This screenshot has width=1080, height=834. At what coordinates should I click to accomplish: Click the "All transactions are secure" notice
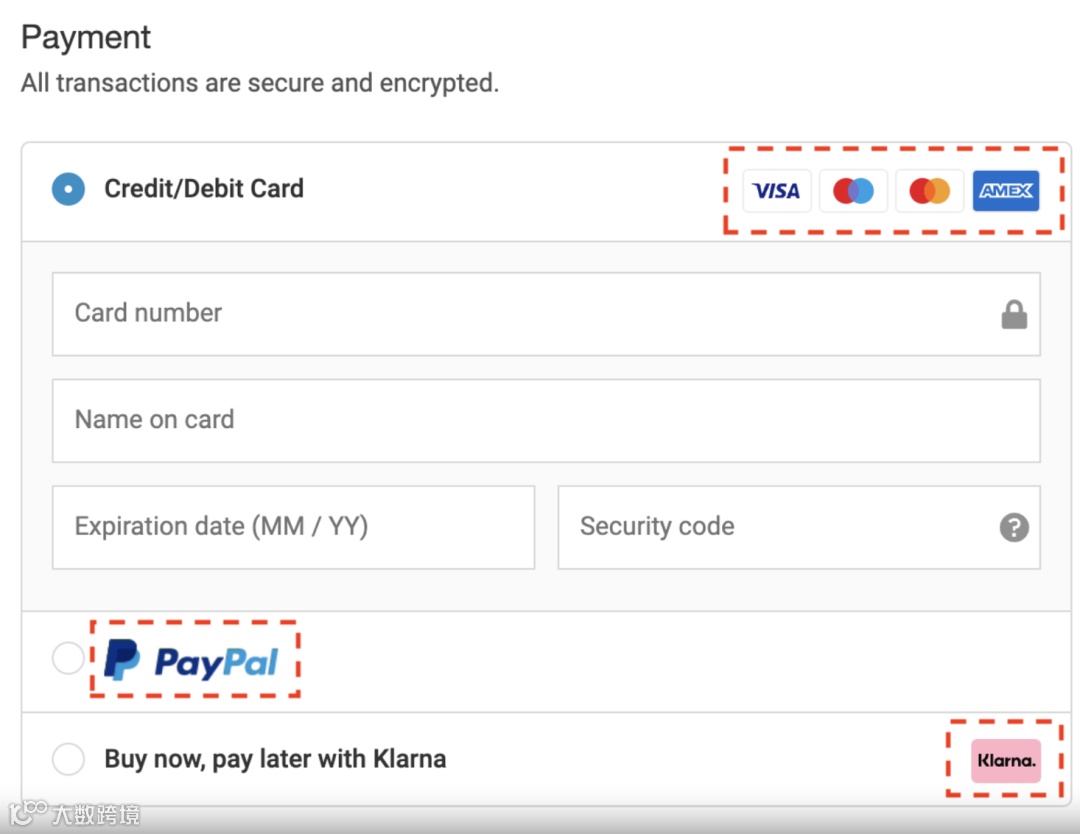(x=260, y=83)
